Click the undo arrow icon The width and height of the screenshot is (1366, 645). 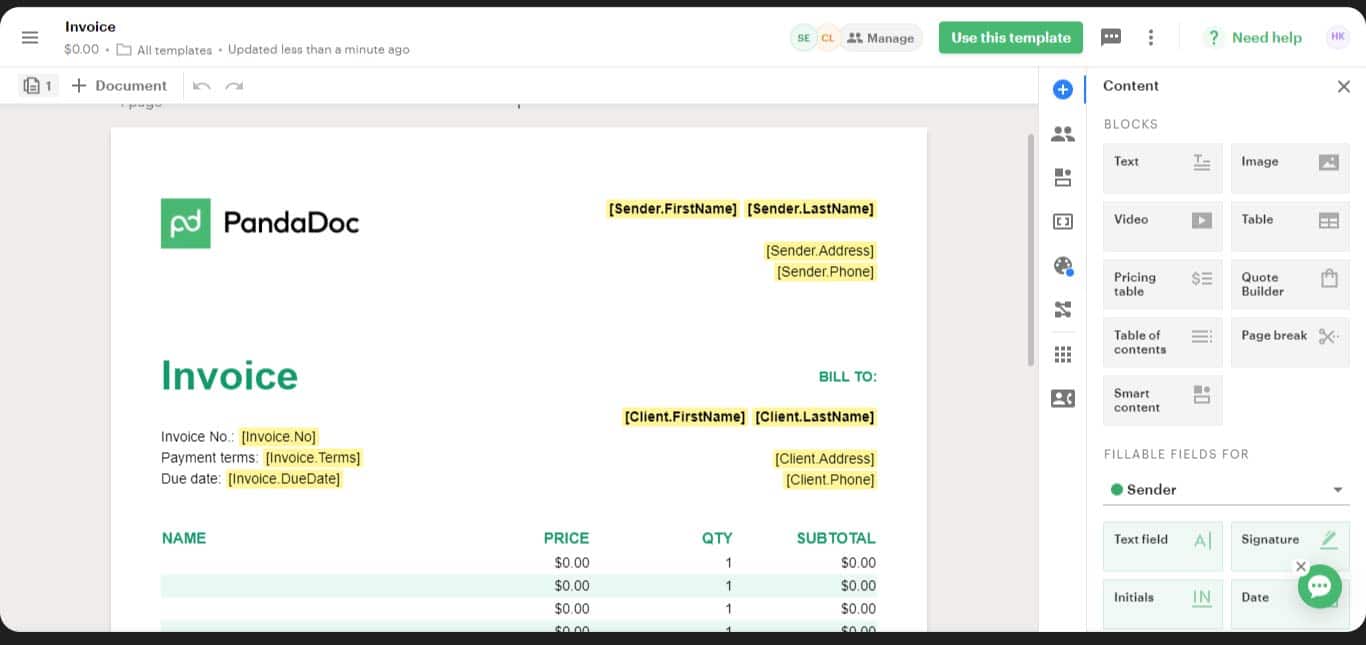(x=202, y=86)
